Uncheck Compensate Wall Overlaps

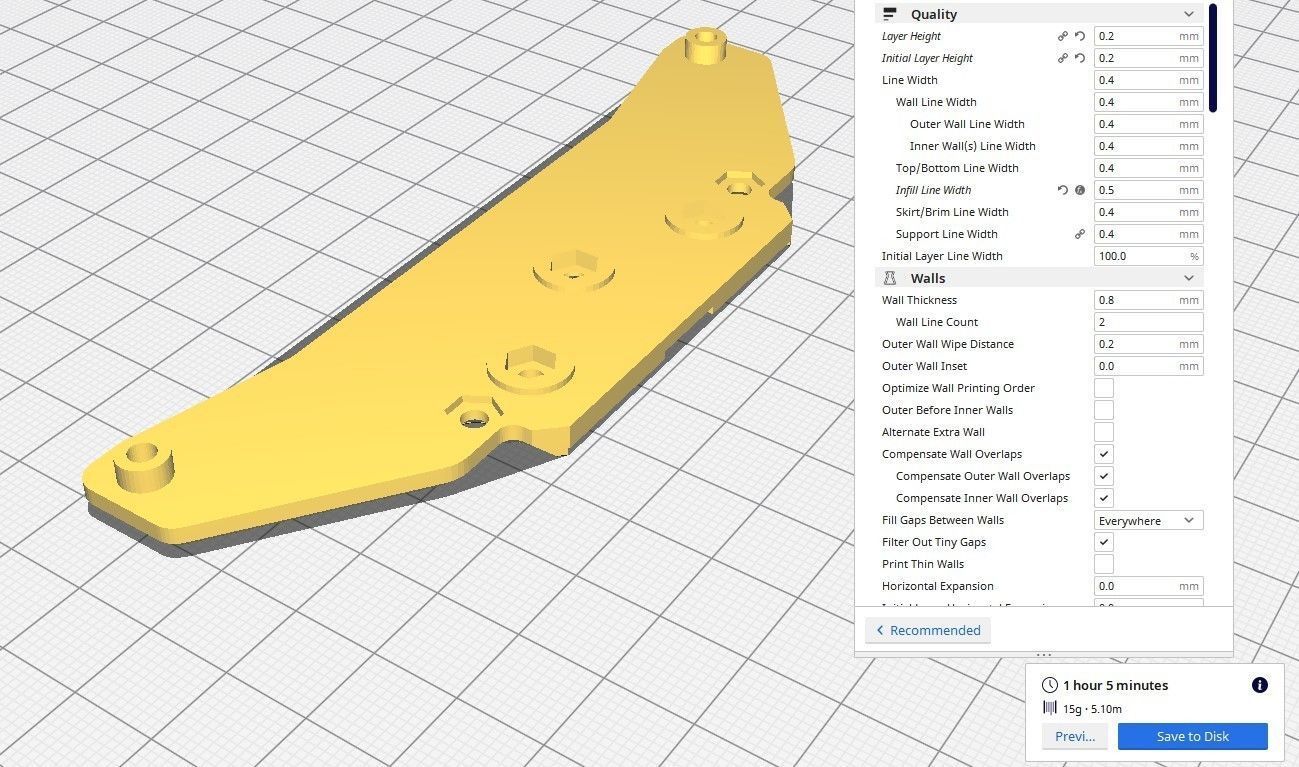pyautogui.click(x=1104, y=454)
